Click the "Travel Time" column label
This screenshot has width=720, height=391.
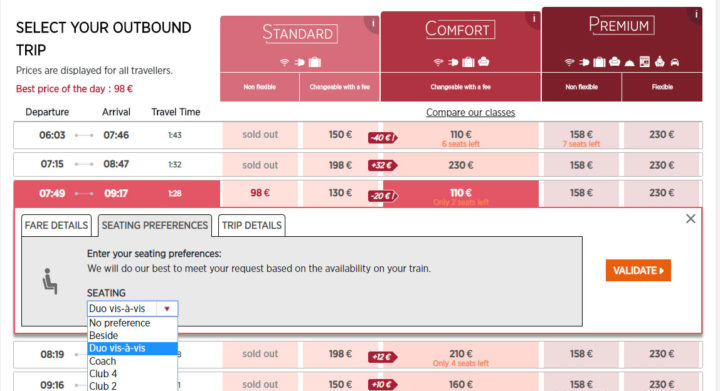(x=176, y=112)
